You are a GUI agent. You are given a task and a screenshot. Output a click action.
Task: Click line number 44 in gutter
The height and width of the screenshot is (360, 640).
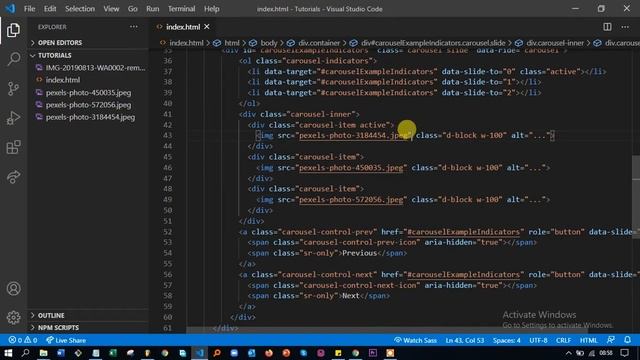[x=167, y=146]
